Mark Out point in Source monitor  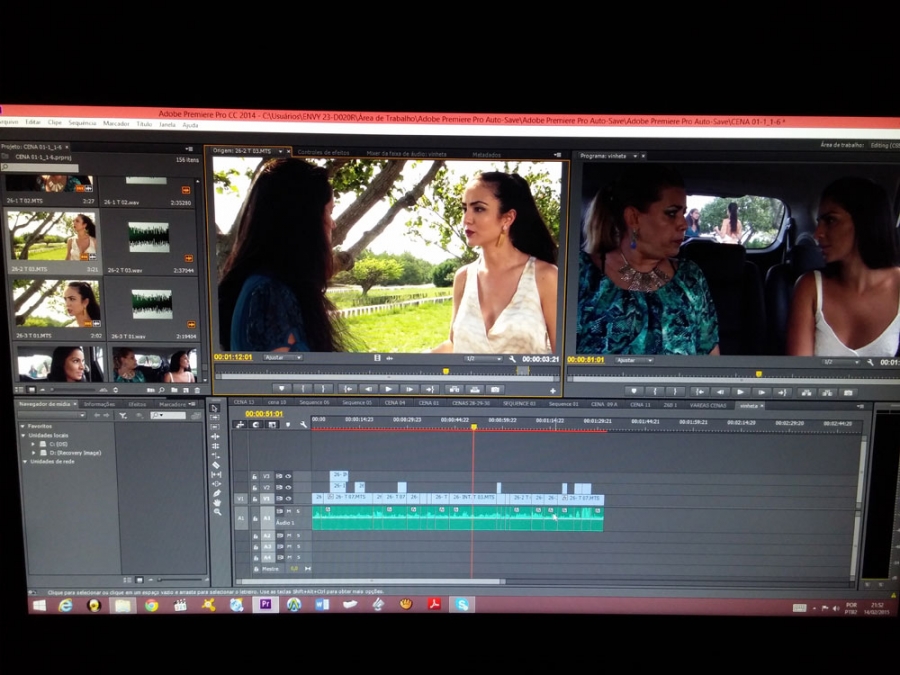click(323, 389)
